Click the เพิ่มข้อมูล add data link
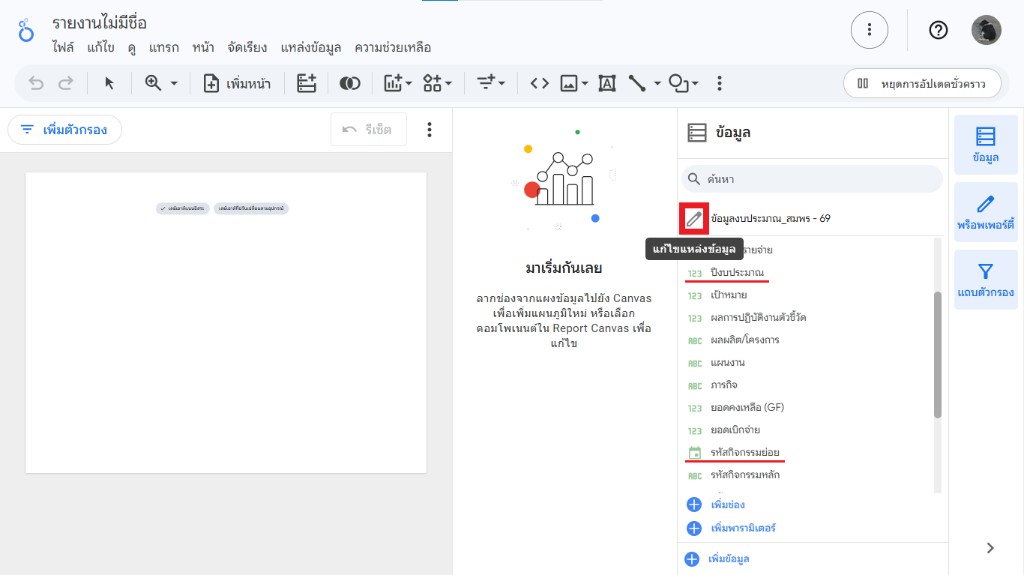 coord(716,559)
